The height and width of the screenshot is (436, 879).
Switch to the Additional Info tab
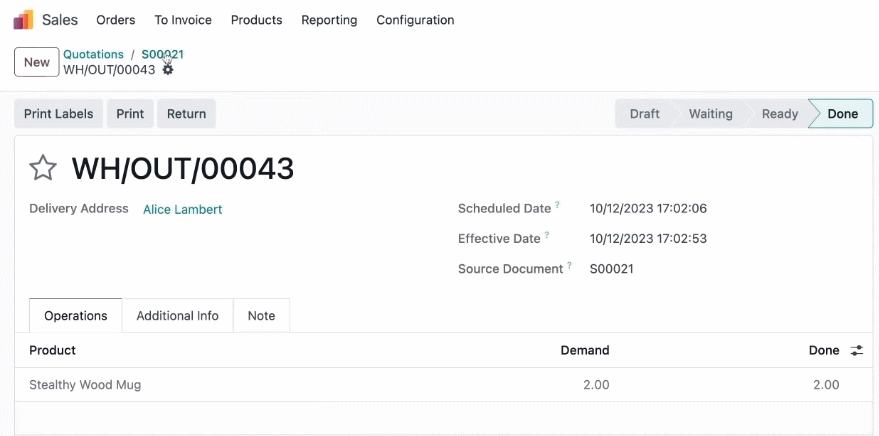point(177,316)
